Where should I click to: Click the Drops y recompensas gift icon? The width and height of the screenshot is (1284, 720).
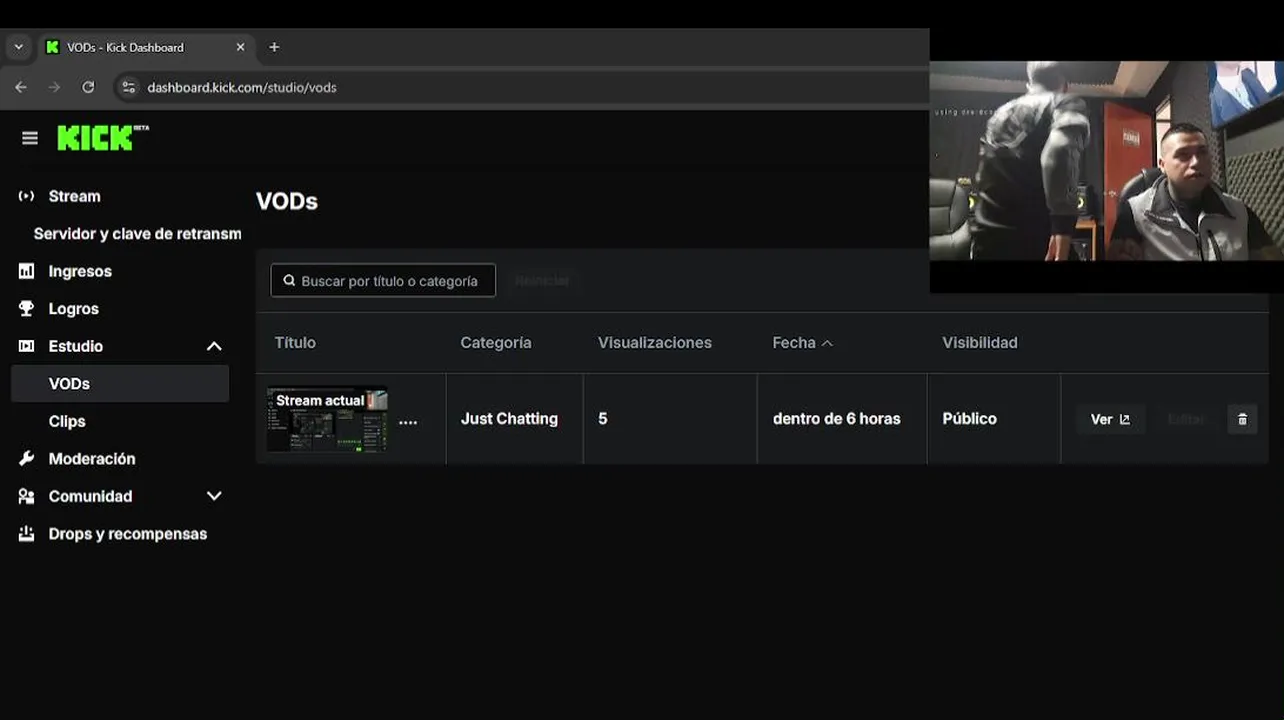pyautogui.click(x=26, y=534)
